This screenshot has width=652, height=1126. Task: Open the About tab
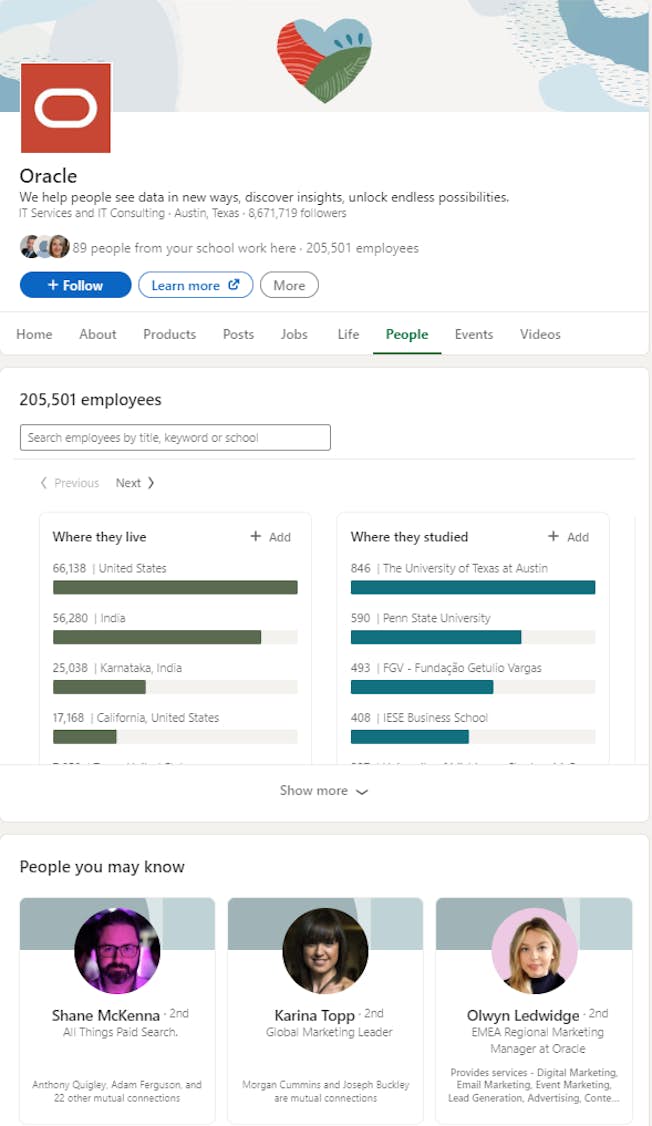click(98, 334)
